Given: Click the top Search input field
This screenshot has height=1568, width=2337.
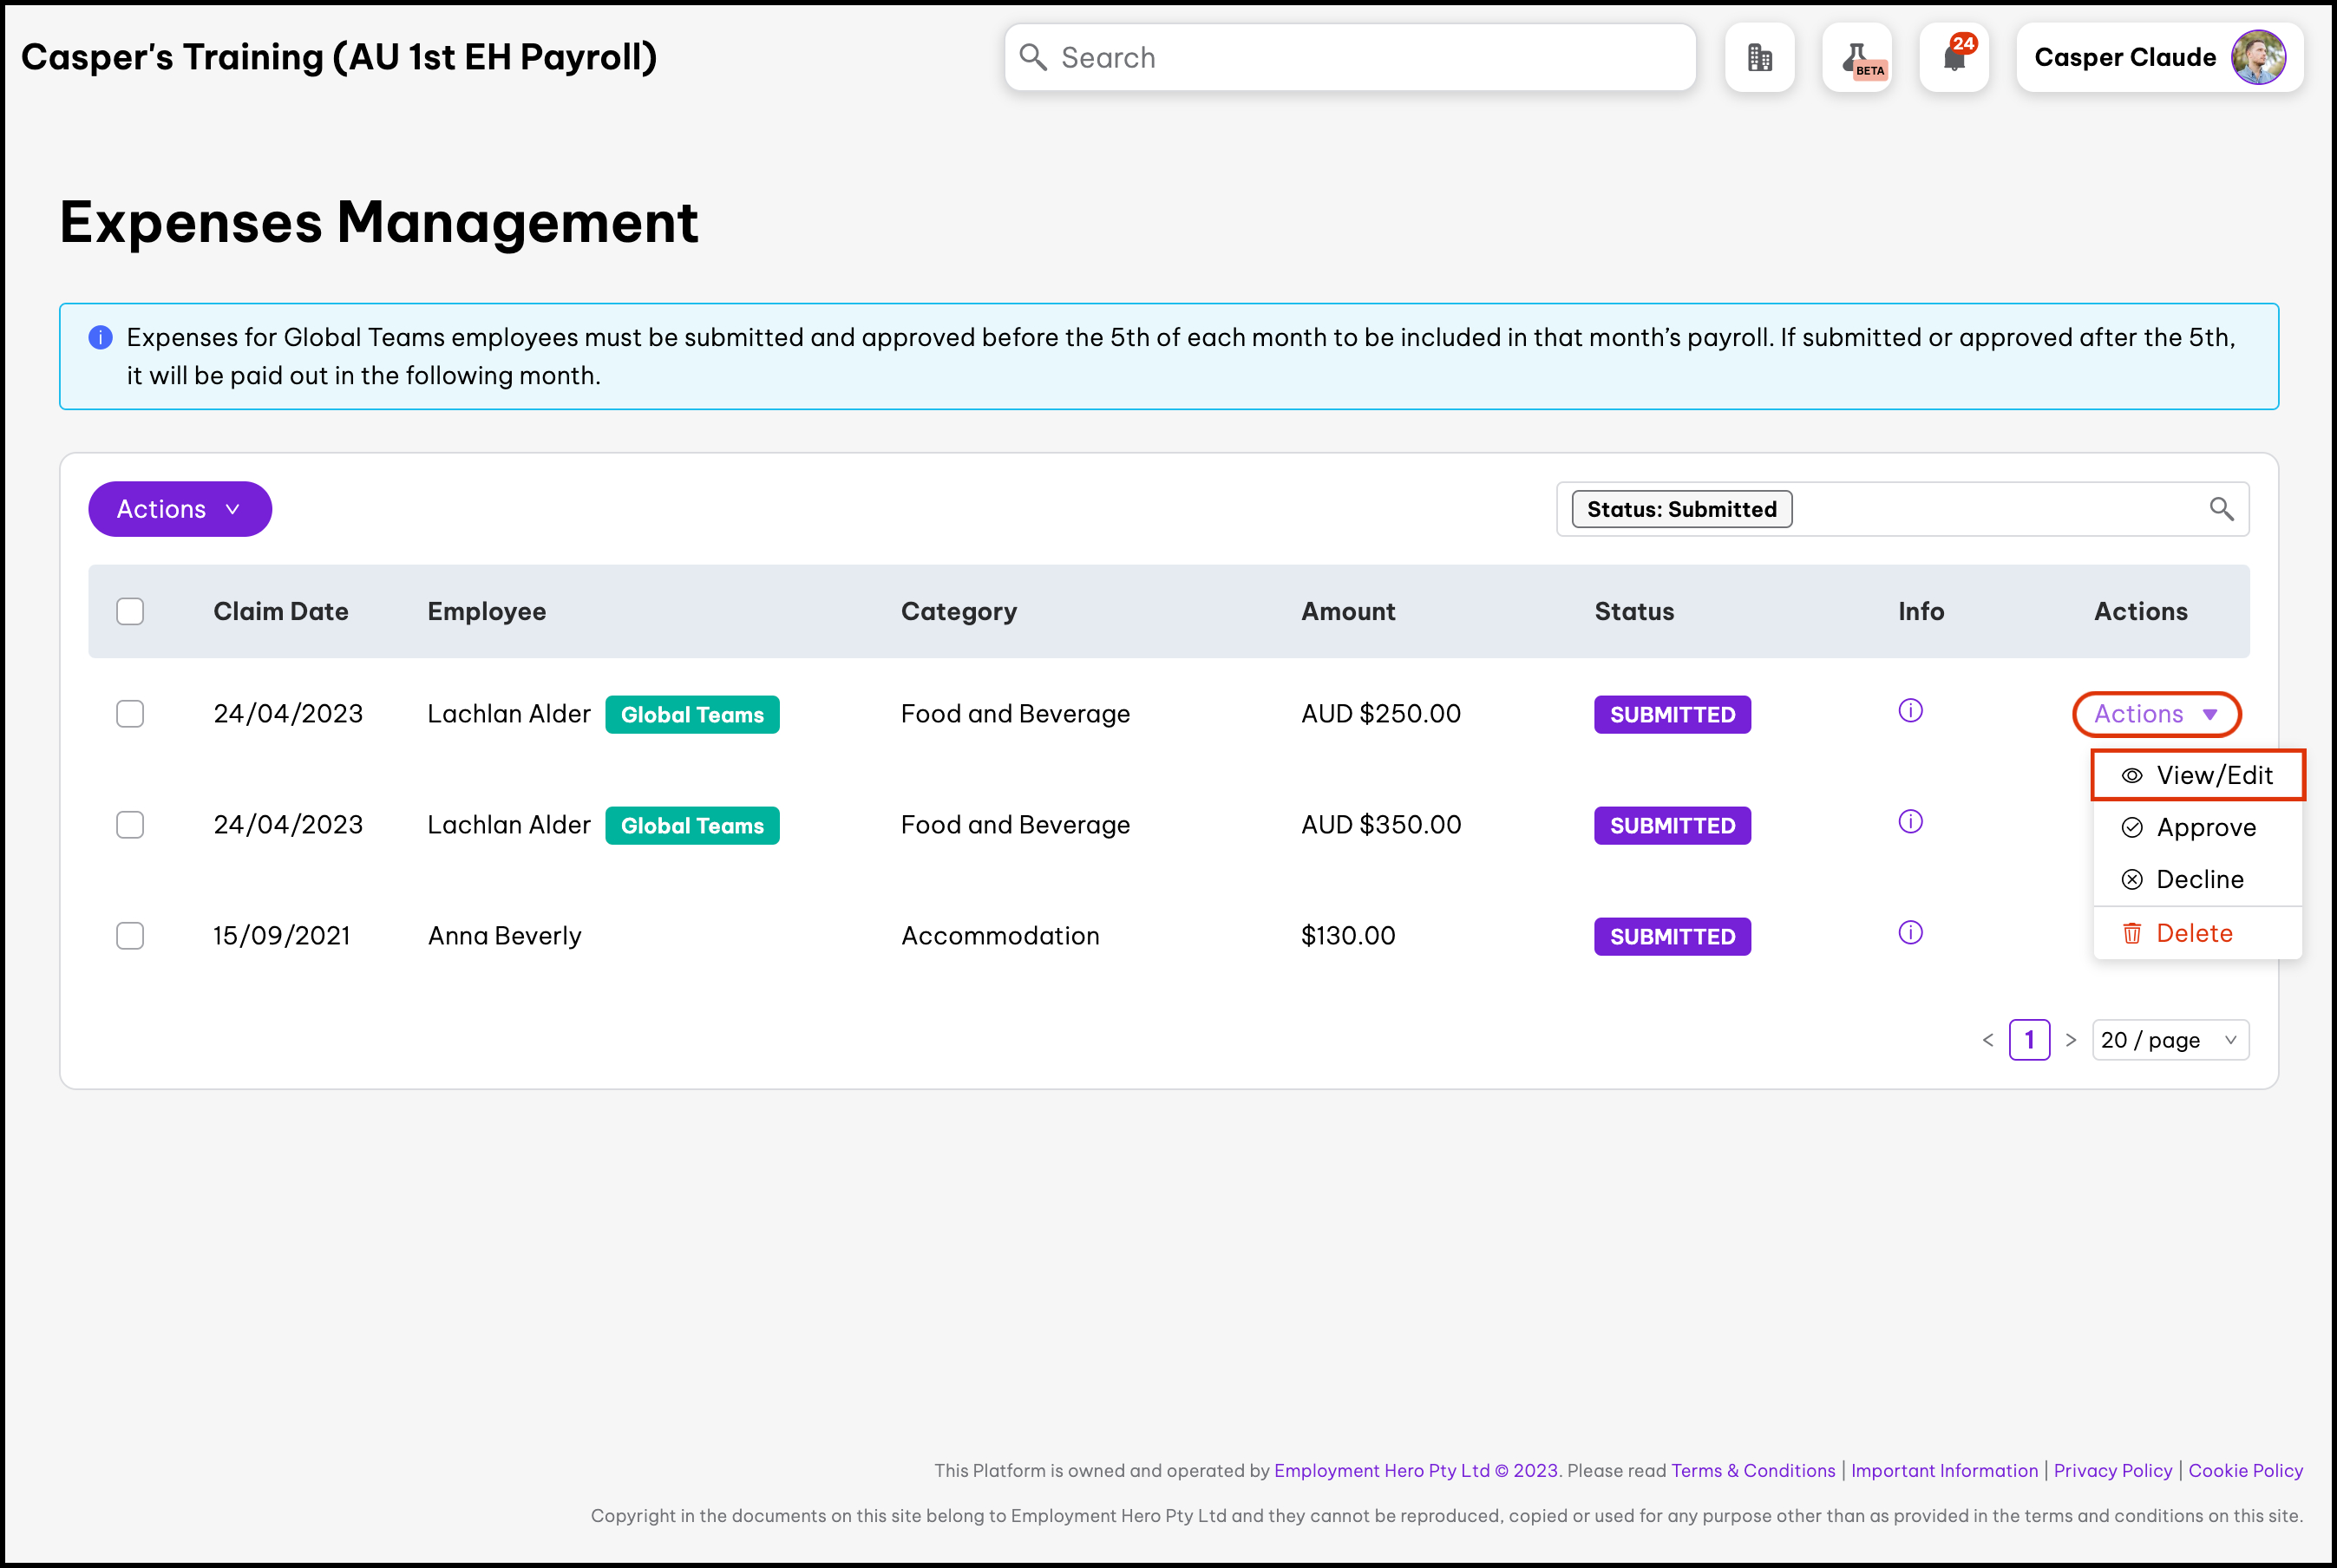Looking at the screenshot, I should (x=1350, y=58).
